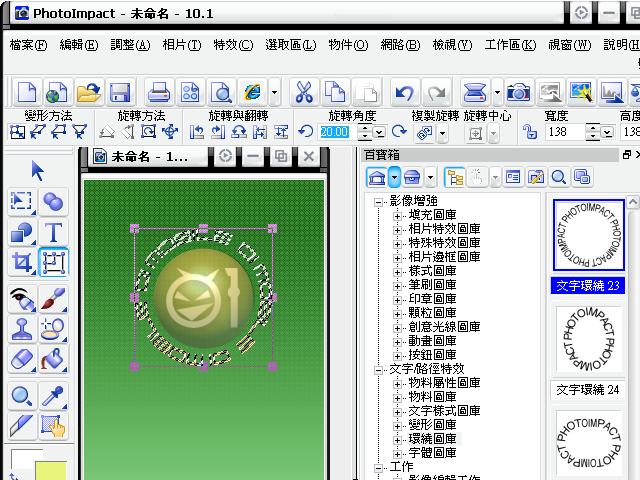Viewport: 640px width, 480px height.
Task: Select the Bucket Fill tool
Action: coord(53,359)
